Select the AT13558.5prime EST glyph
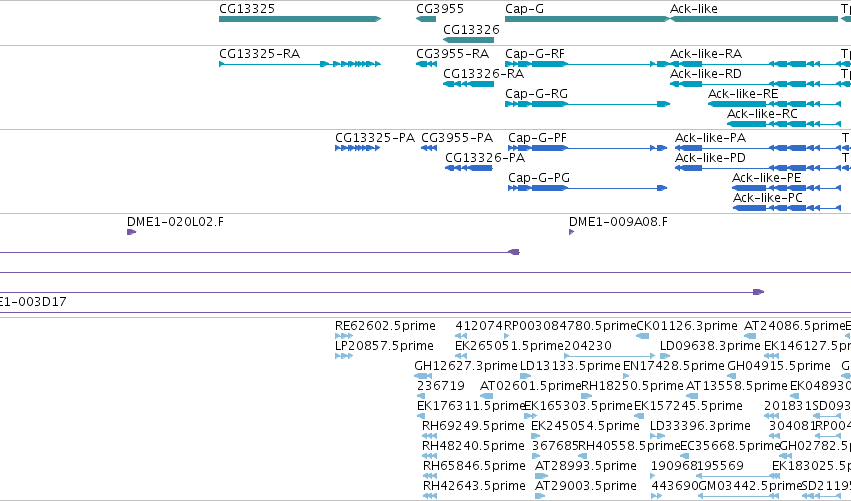 coord(692,396)
